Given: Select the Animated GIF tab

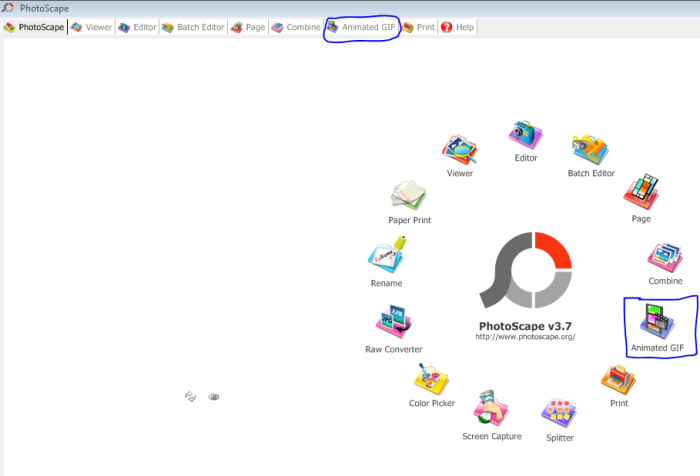Looking at the screenshot, I should (361, 27).
